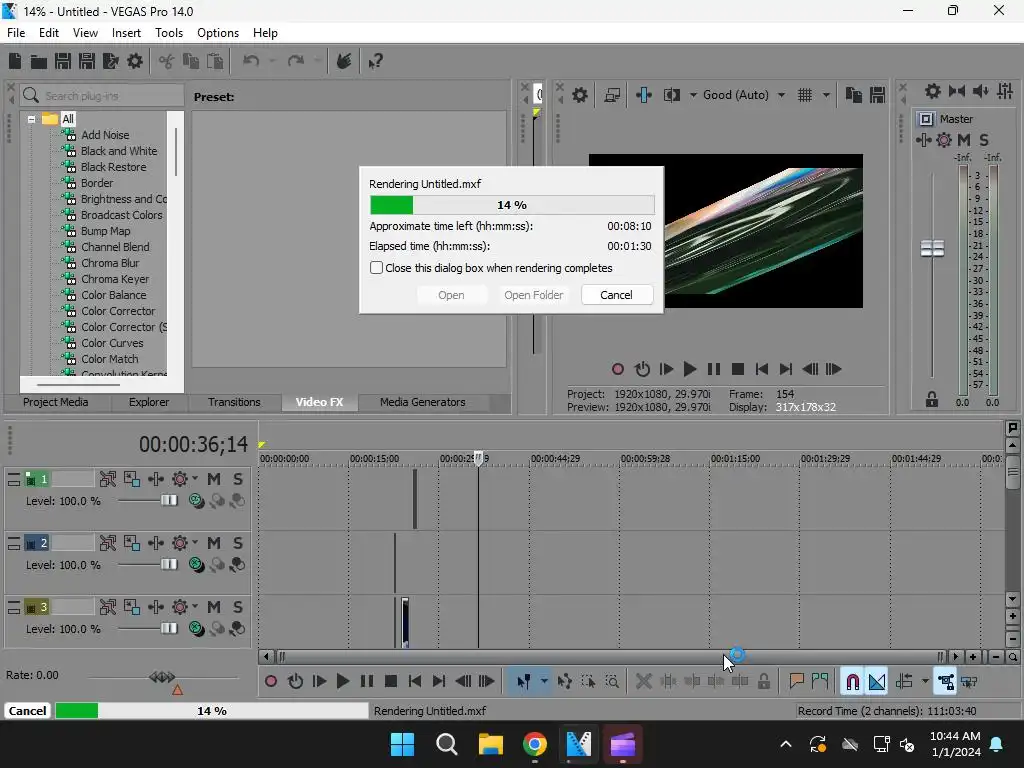1024x768 pixels.
Task: Select the Color Curves plug-in
Action: [x=112, y=343]
